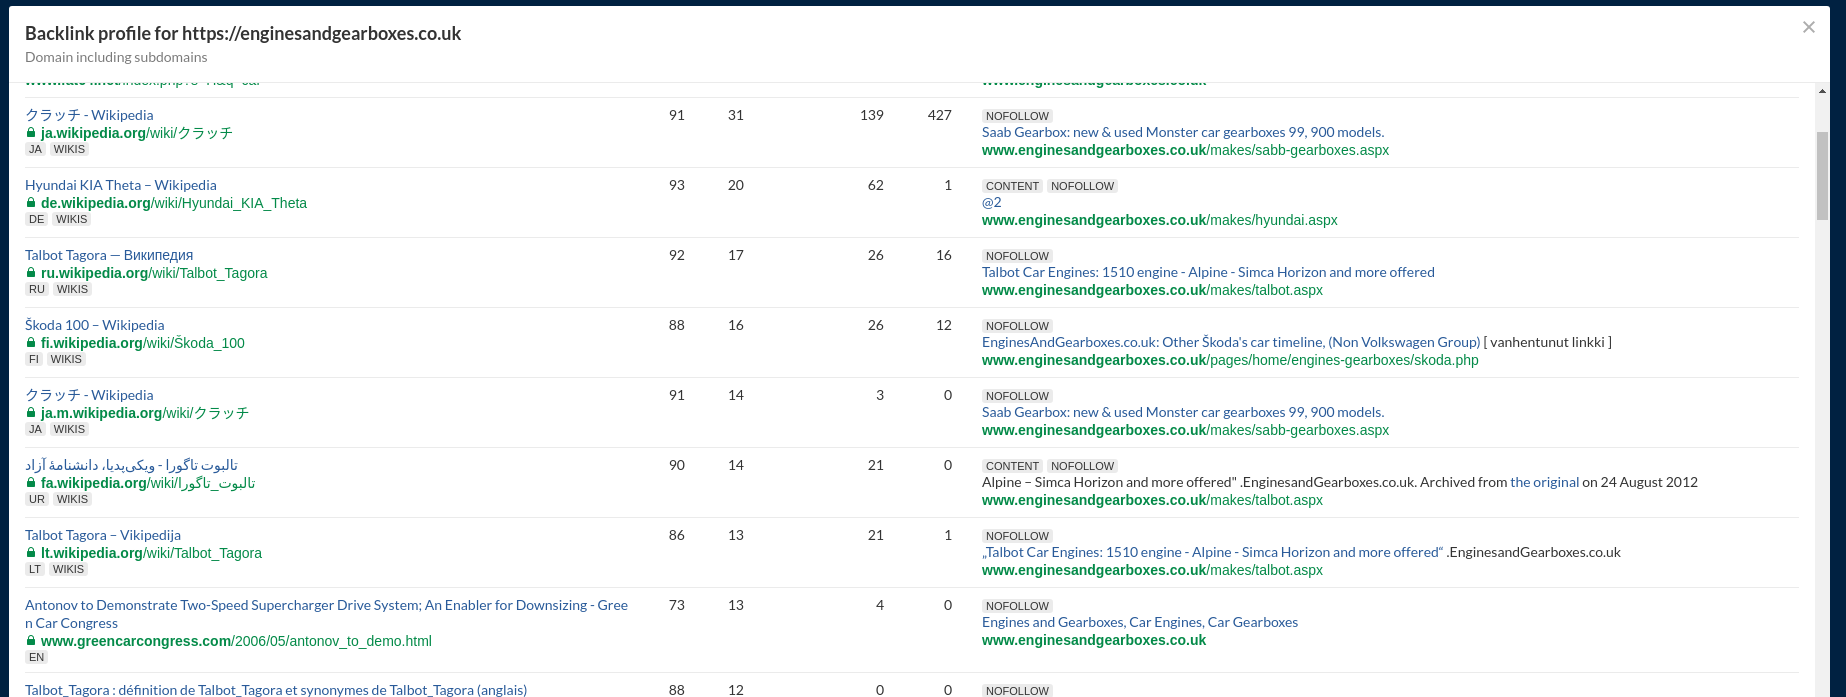1846x697 pixels.
Task: Click the UR language tag
Action: click(x=37, y=499)
